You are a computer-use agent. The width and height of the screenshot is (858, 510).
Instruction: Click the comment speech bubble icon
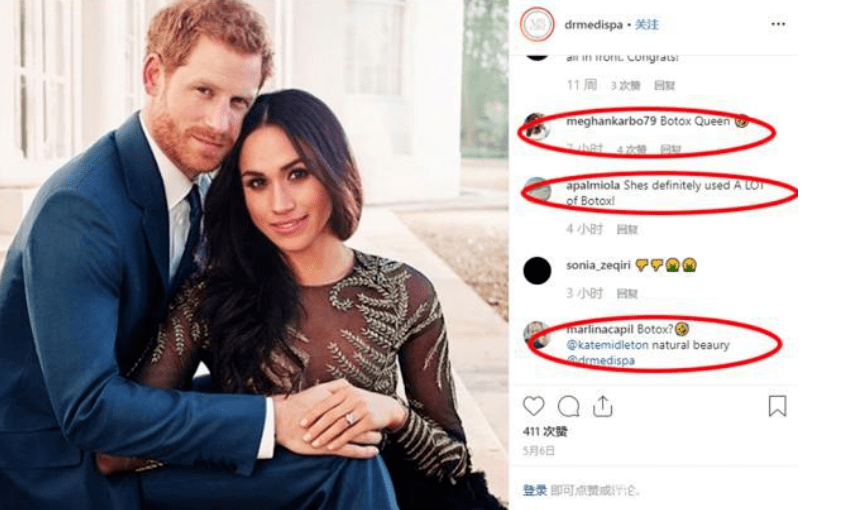(569, 406)
